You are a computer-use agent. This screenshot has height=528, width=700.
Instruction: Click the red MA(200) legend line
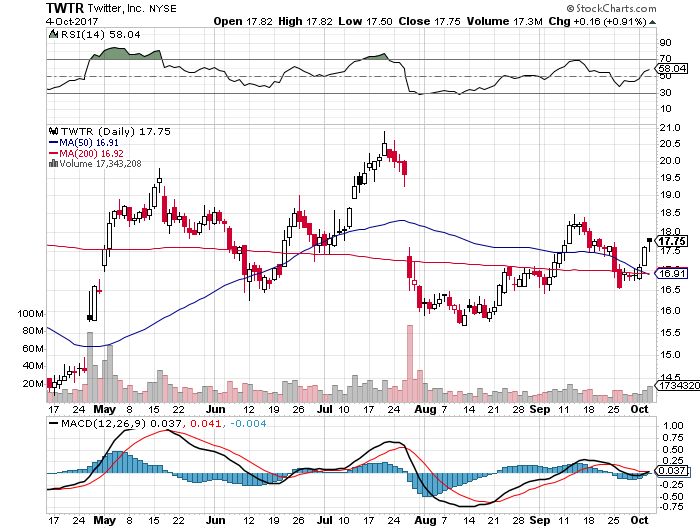(x=53, y=152)
